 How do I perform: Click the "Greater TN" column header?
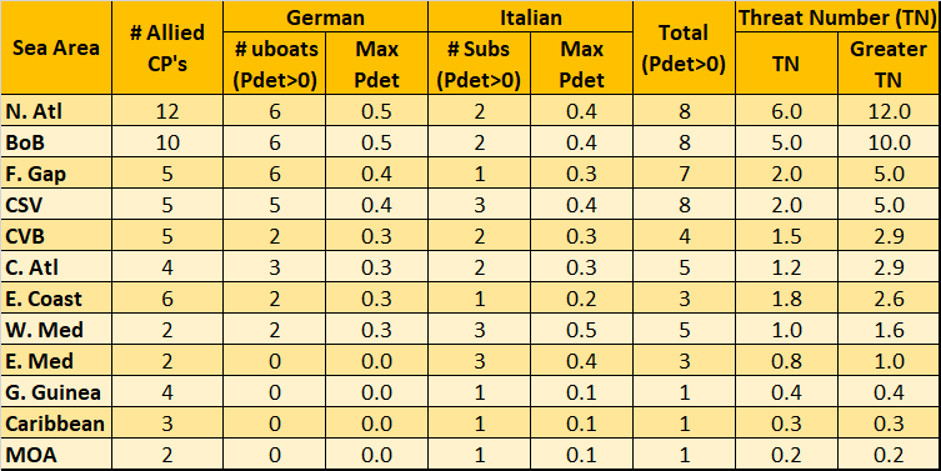[887, 64]
